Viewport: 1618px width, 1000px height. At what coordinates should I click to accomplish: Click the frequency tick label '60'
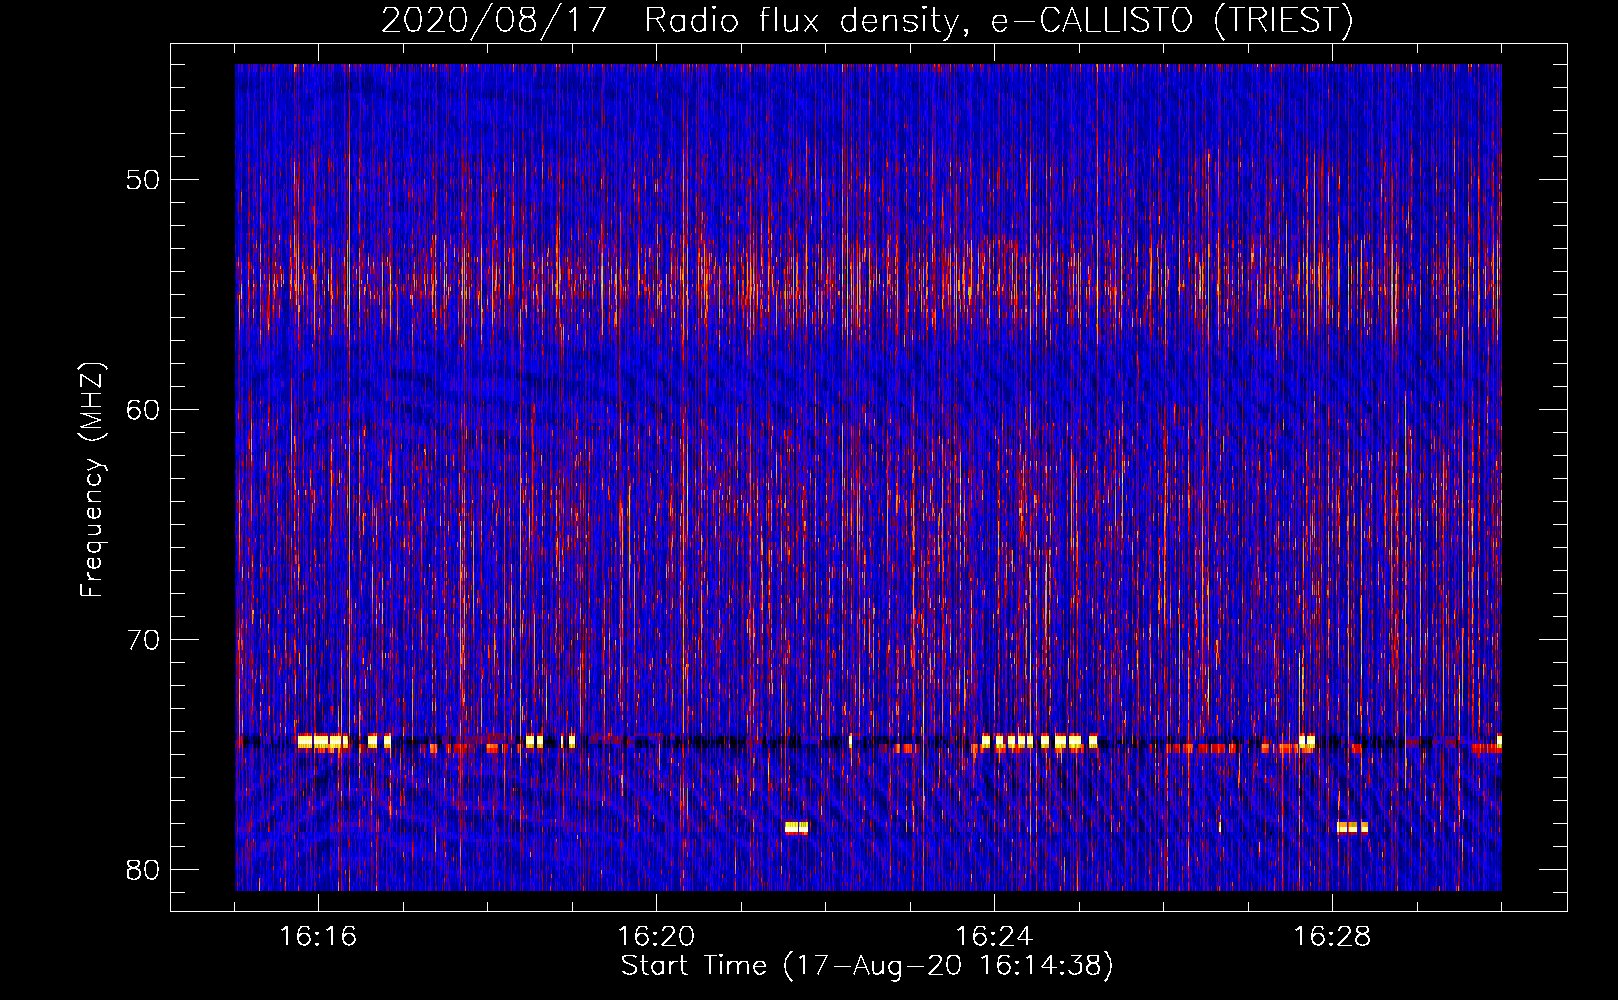click(x=143, y=410)
